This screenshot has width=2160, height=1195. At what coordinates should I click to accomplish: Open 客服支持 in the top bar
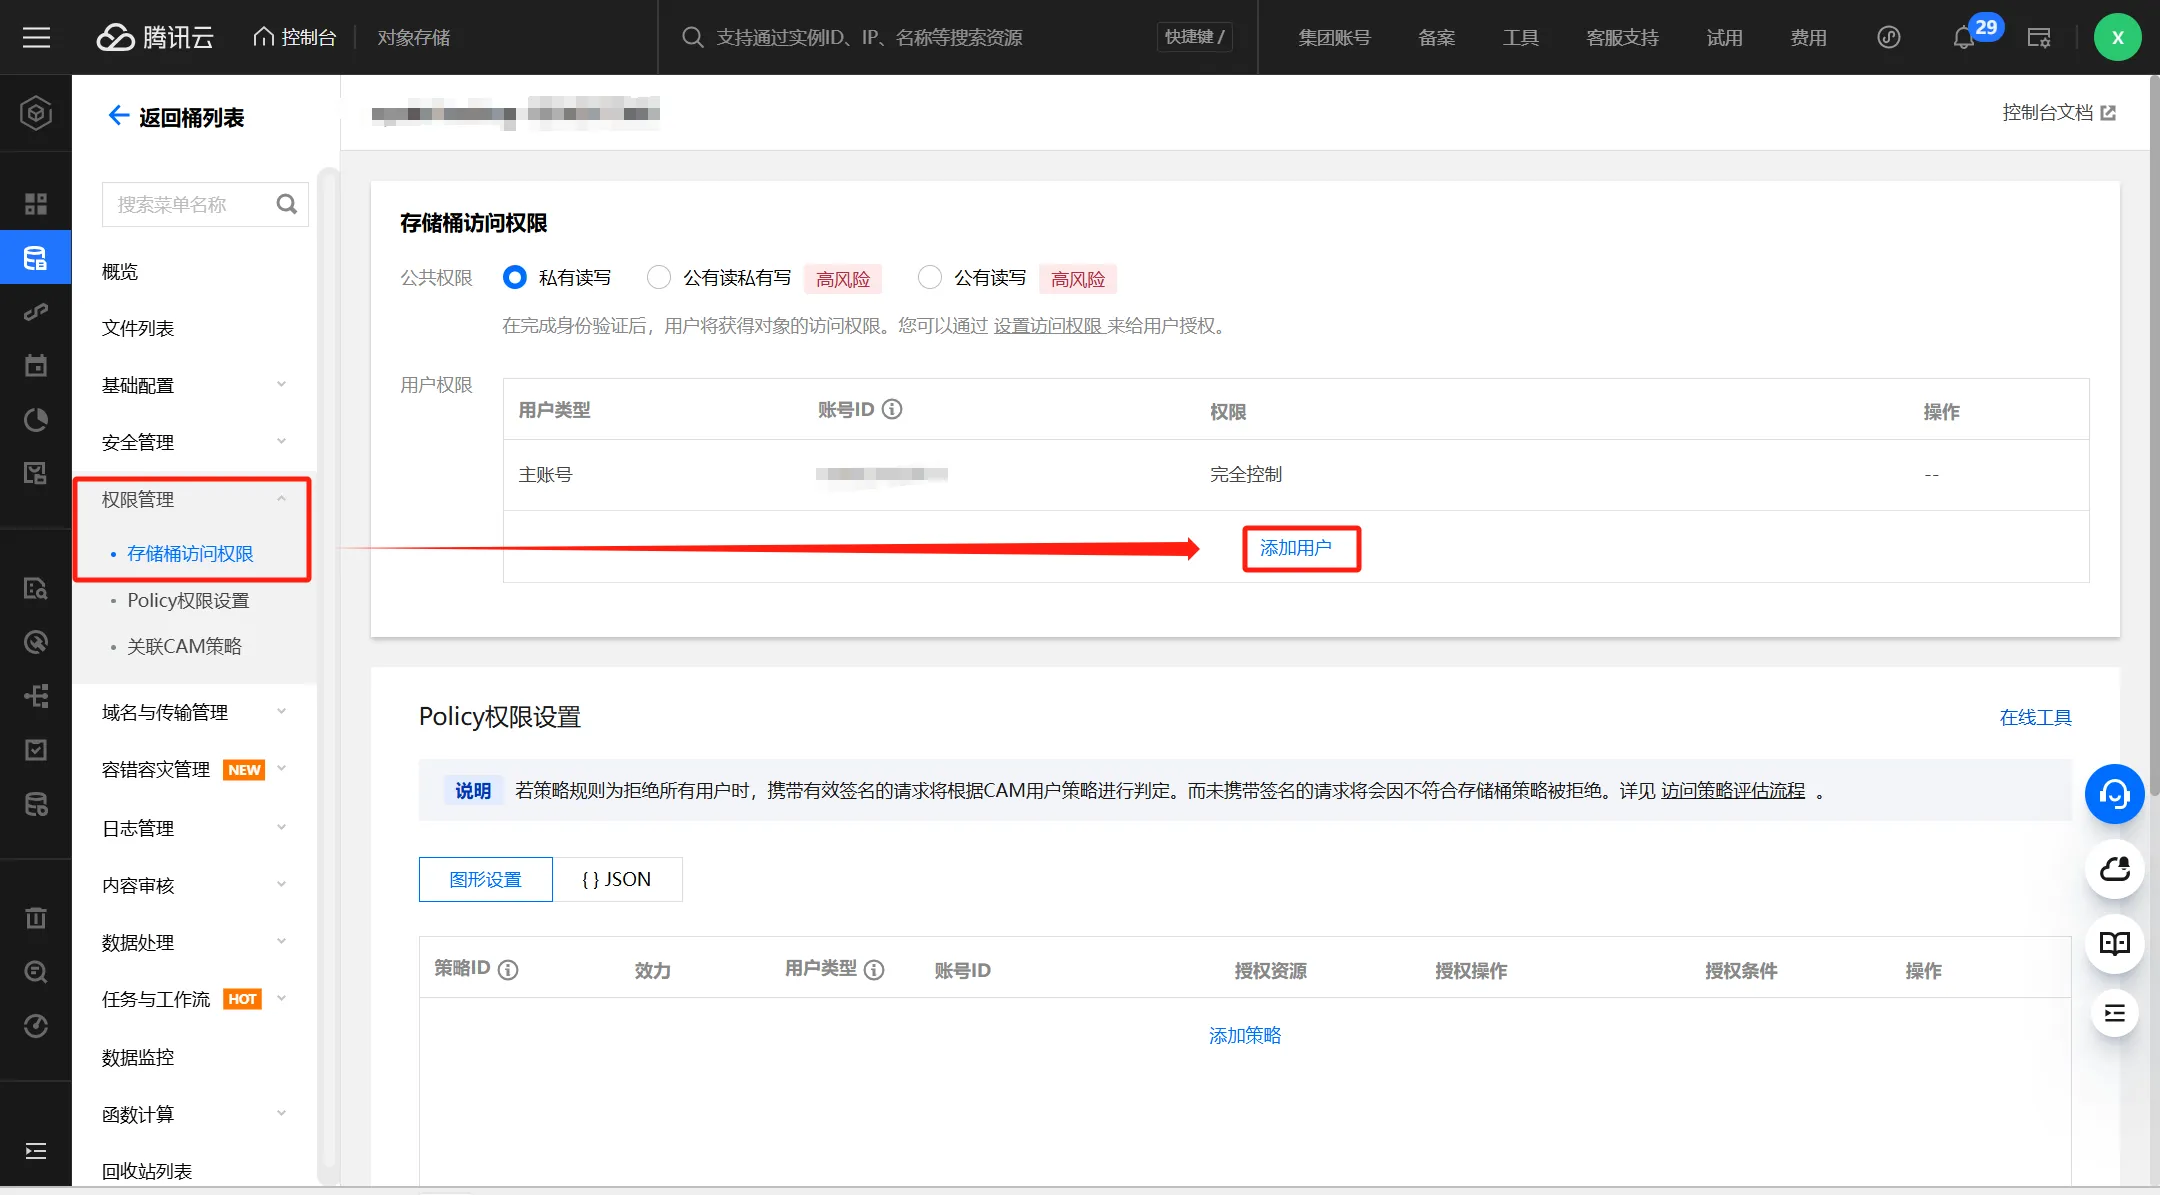1622,38
